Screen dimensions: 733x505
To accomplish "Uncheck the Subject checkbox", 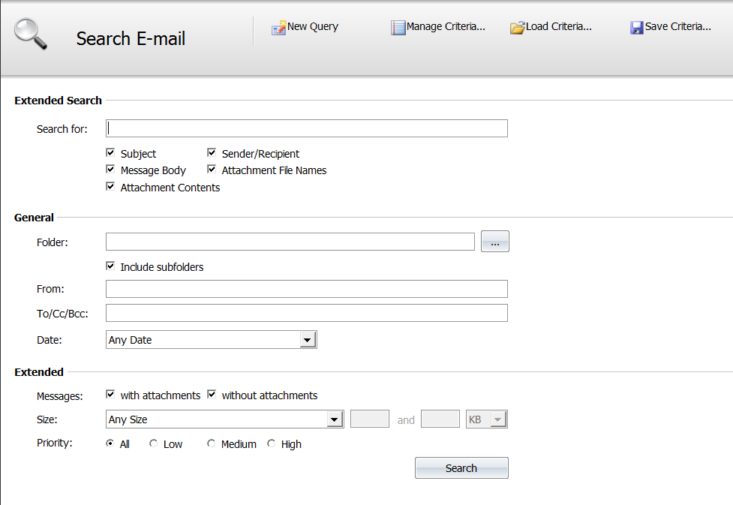I will tap(110, 152).
